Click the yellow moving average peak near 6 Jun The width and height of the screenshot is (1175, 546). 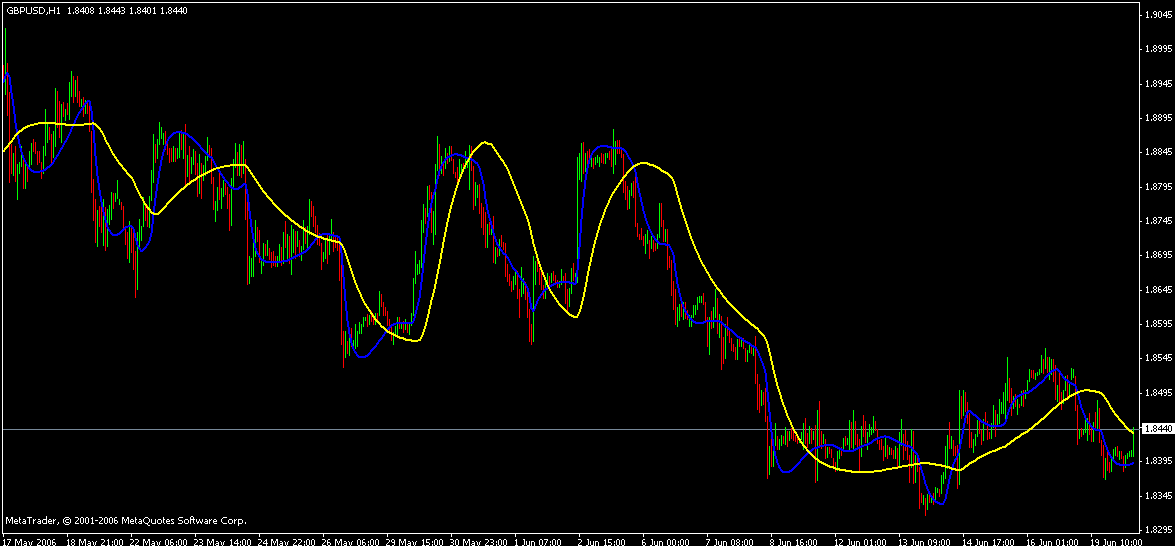(x=644, y=162)
